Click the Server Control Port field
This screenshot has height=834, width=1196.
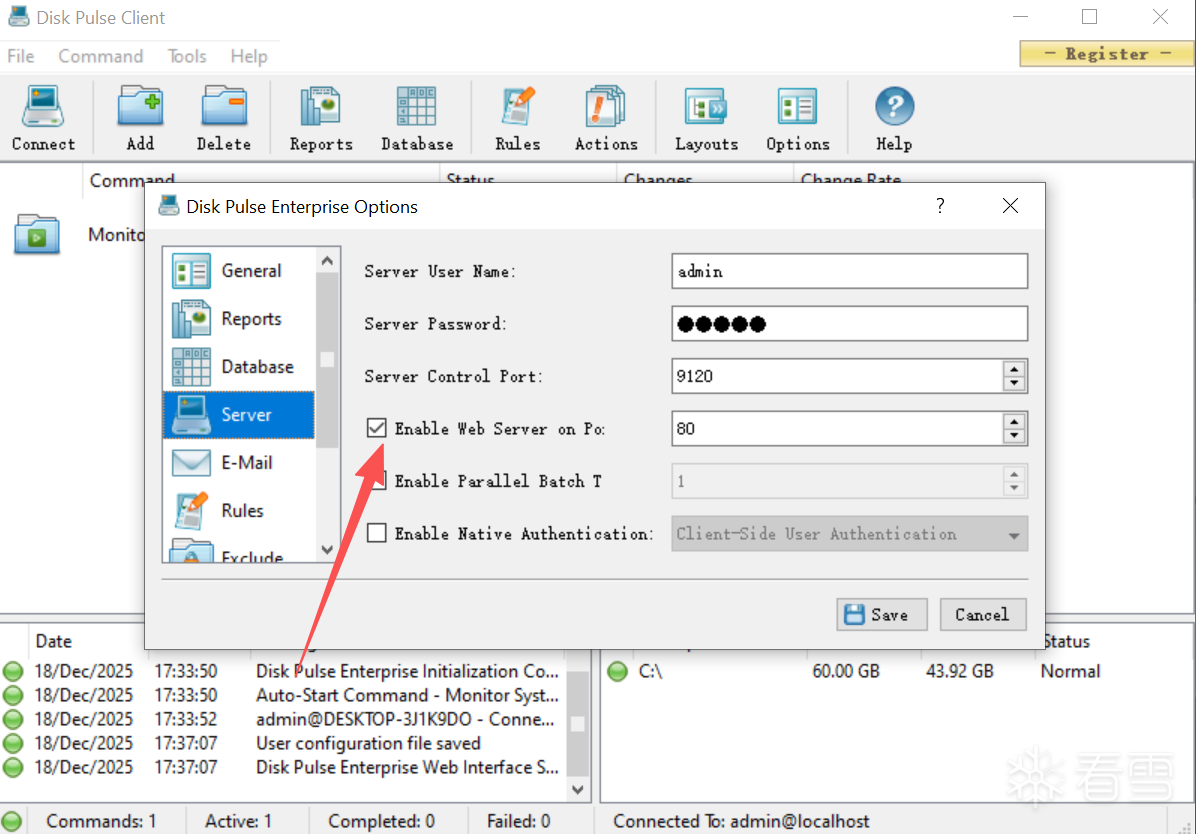coord(836,376)
